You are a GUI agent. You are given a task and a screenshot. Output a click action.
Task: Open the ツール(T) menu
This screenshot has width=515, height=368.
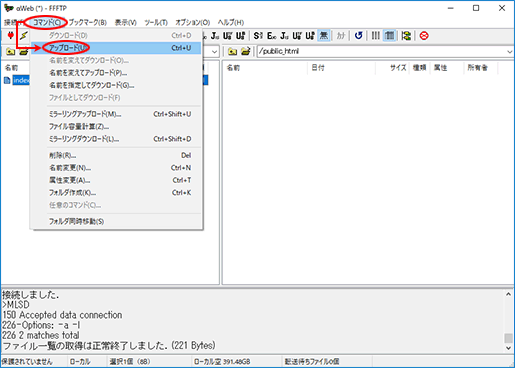click(156, 22)
